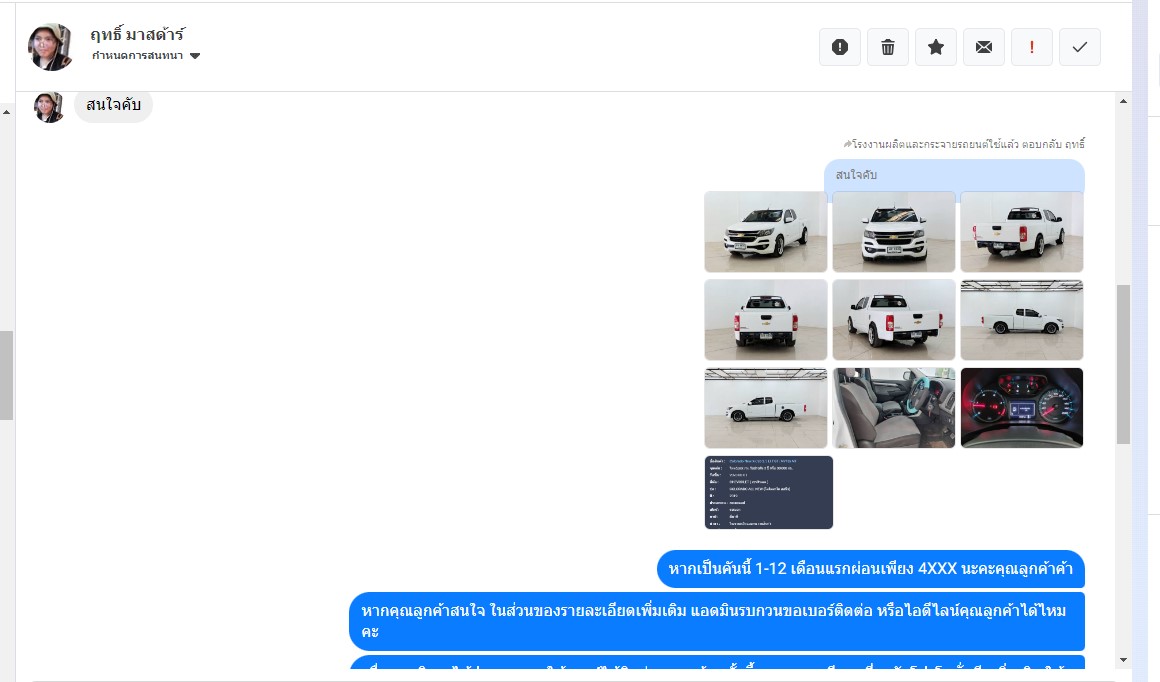Image resolution: width=1160 pixels, height=682 pixels.
Task: Mark conversation unread with envelope icon
Action: click(984, 47)
